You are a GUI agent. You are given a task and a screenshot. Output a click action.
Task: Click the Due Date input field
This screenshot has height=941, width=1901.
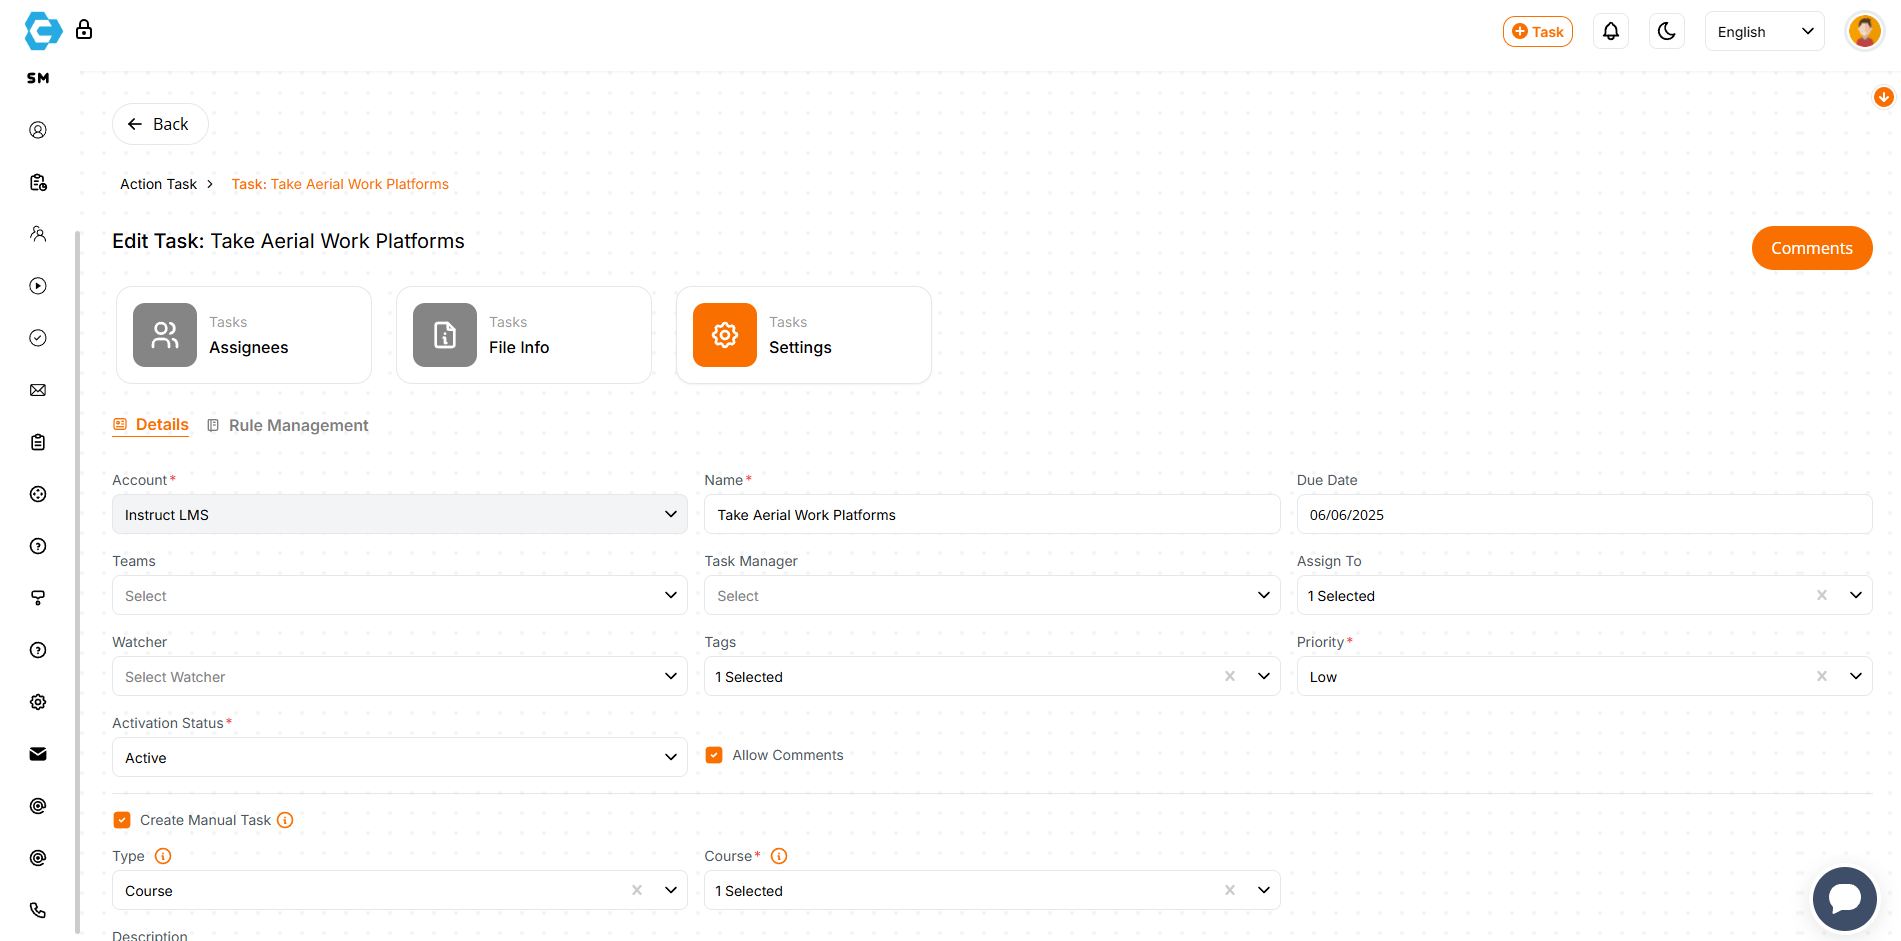tap(1583, 515)
